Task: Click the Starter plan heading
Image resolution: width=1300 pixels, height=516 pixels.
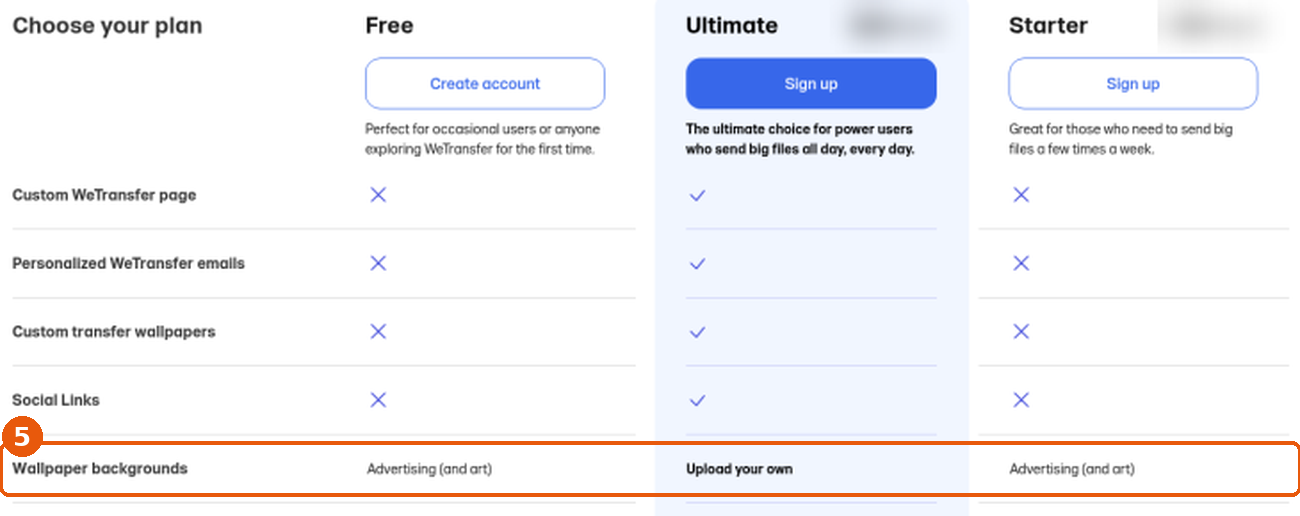Action: coord(1048,26)
